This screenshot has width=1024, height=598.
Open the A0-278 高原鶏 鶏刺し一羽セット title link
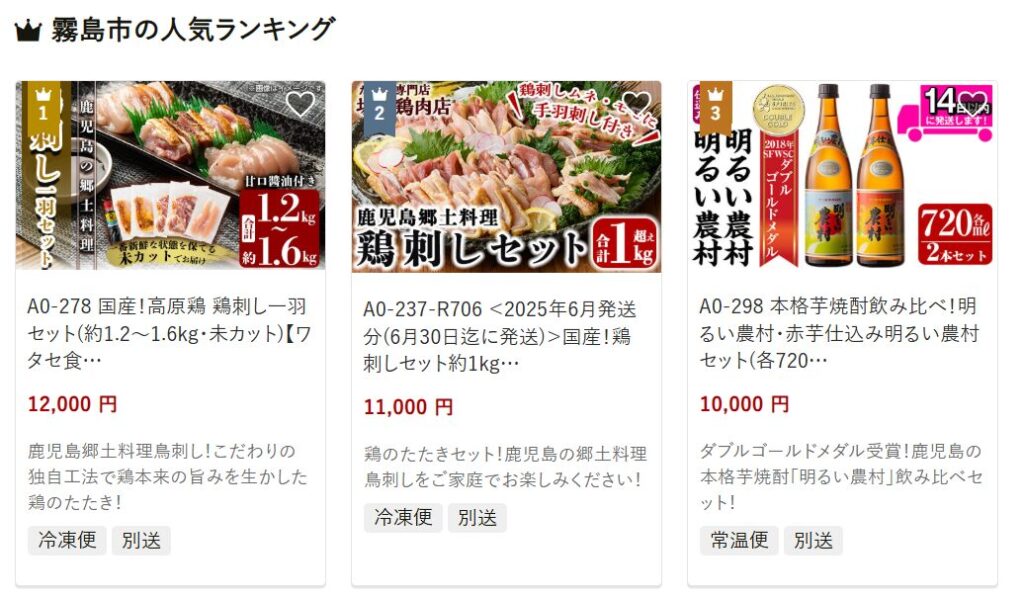(169, 333)
